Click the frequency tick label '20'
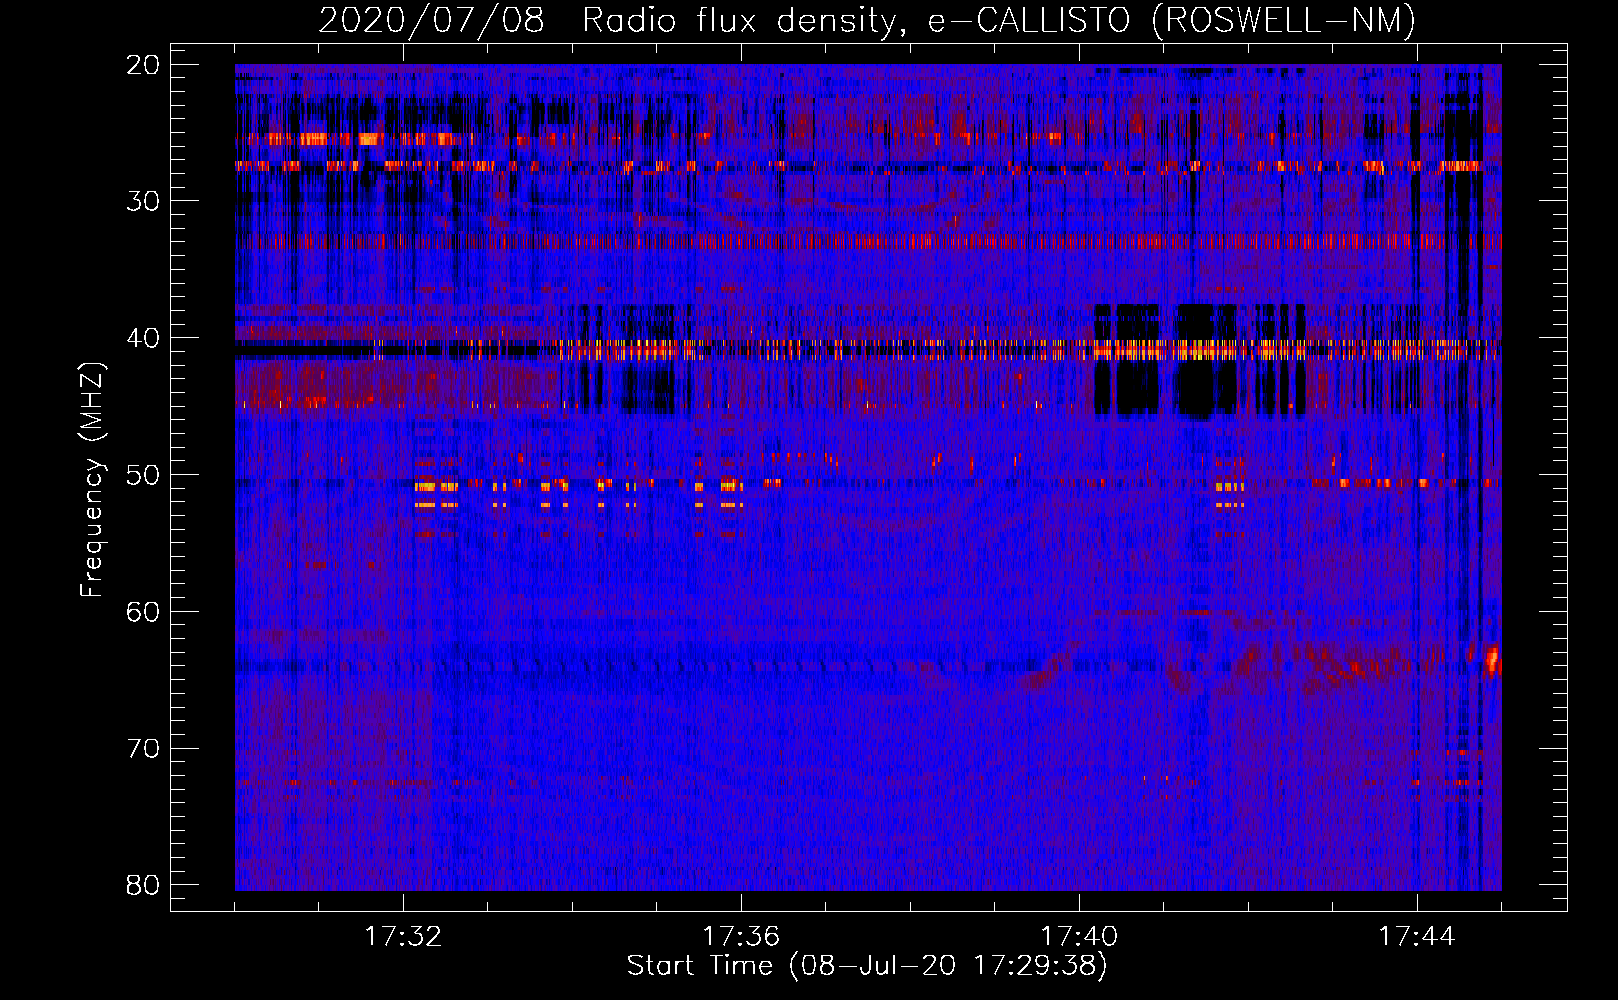Screen dimensions: 1618x1000 click(x=144, y=65)
